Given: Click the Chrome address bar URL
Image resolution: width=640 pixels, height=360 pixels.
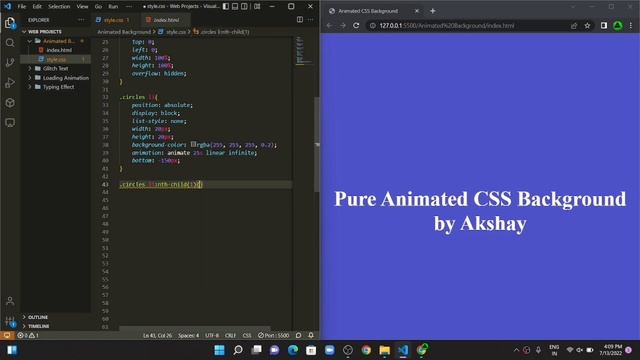Looking at the screenshot, I should point(447,25).
